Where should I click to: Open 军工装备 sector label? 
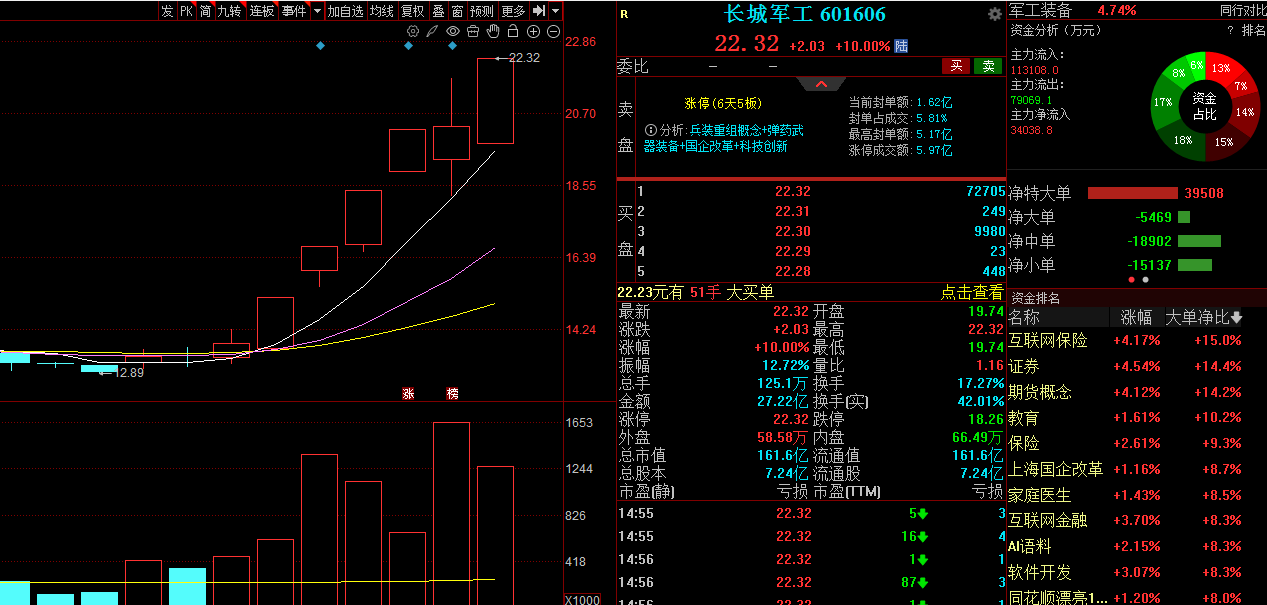(x=1040, y=10)
